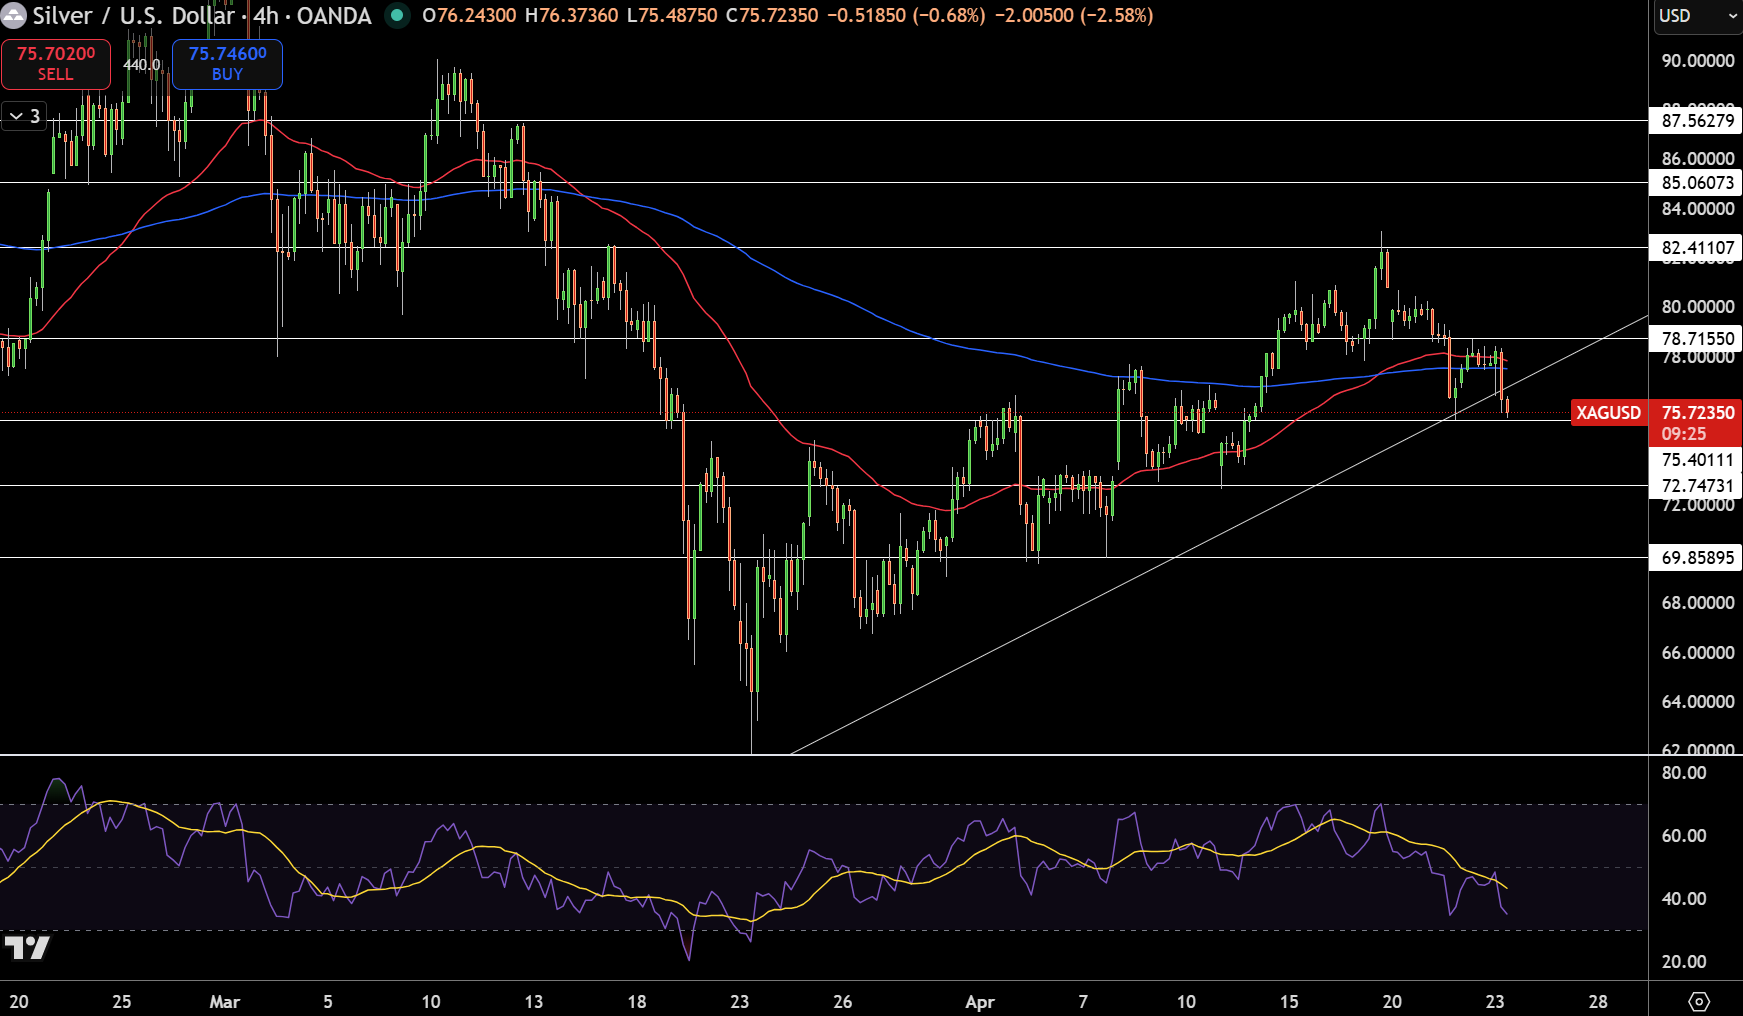The image size is (1743, 1016).
Task: Click the 75.74600 BUY button
Action: coord(227,64)
